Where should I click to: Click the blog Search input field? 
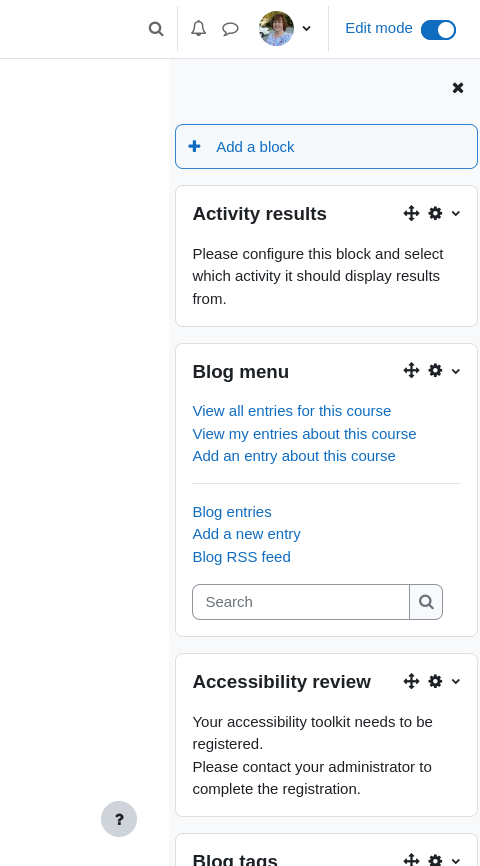[x=301, y=602]
